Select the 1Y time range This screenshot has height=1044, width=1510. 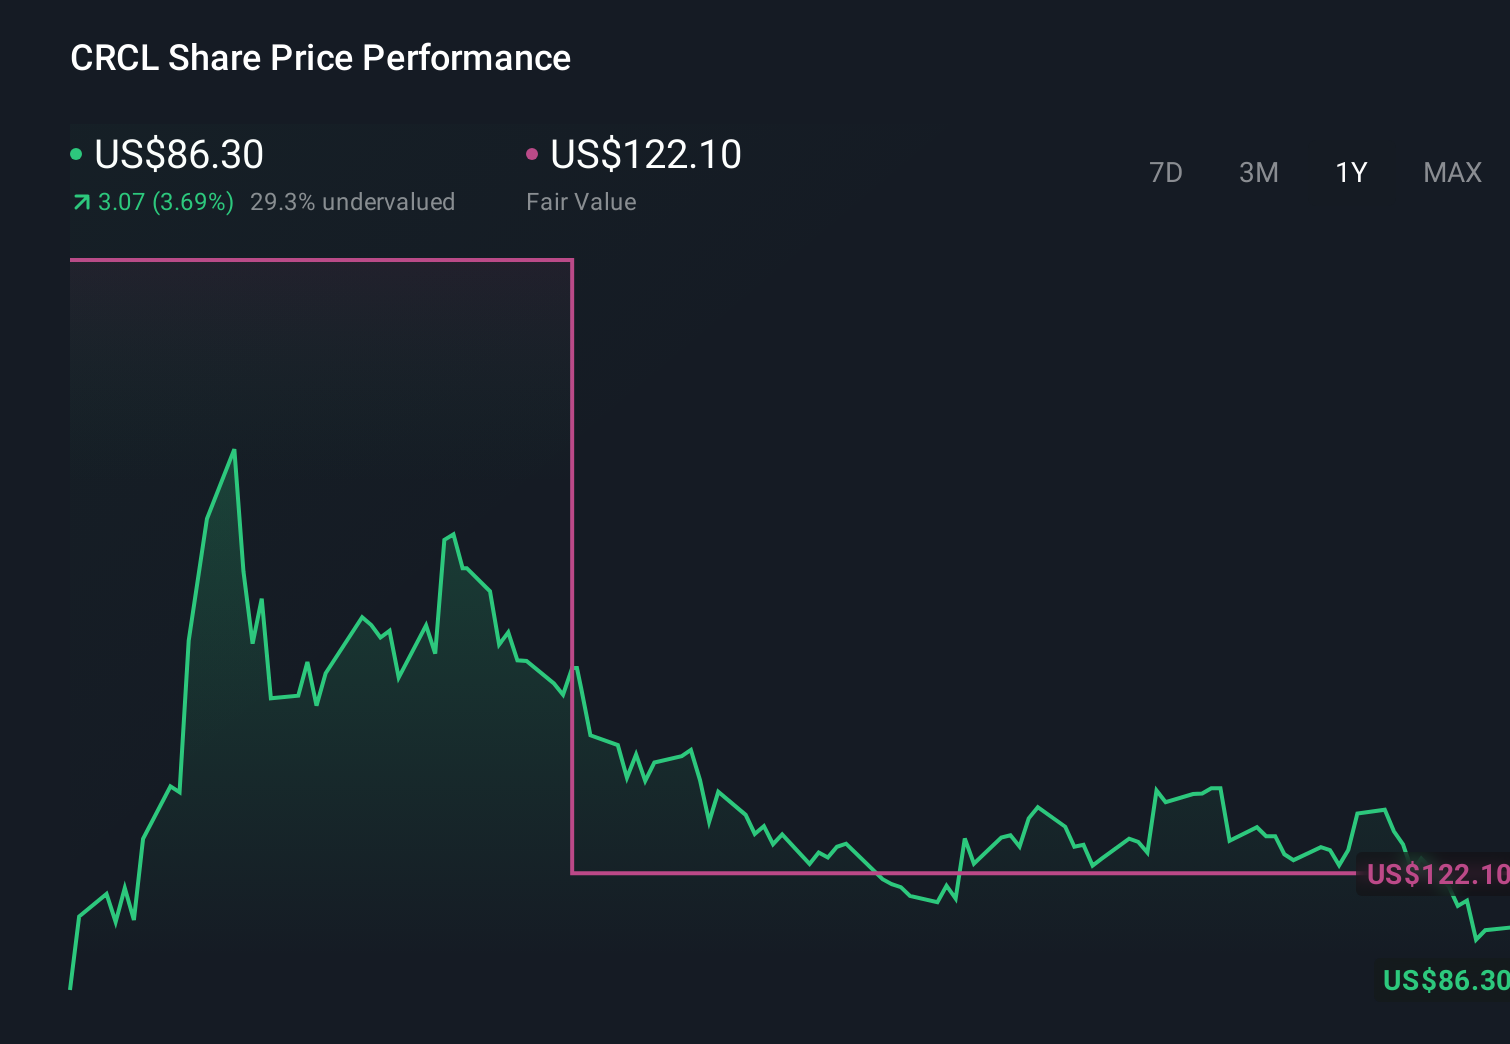[1351, 172]
